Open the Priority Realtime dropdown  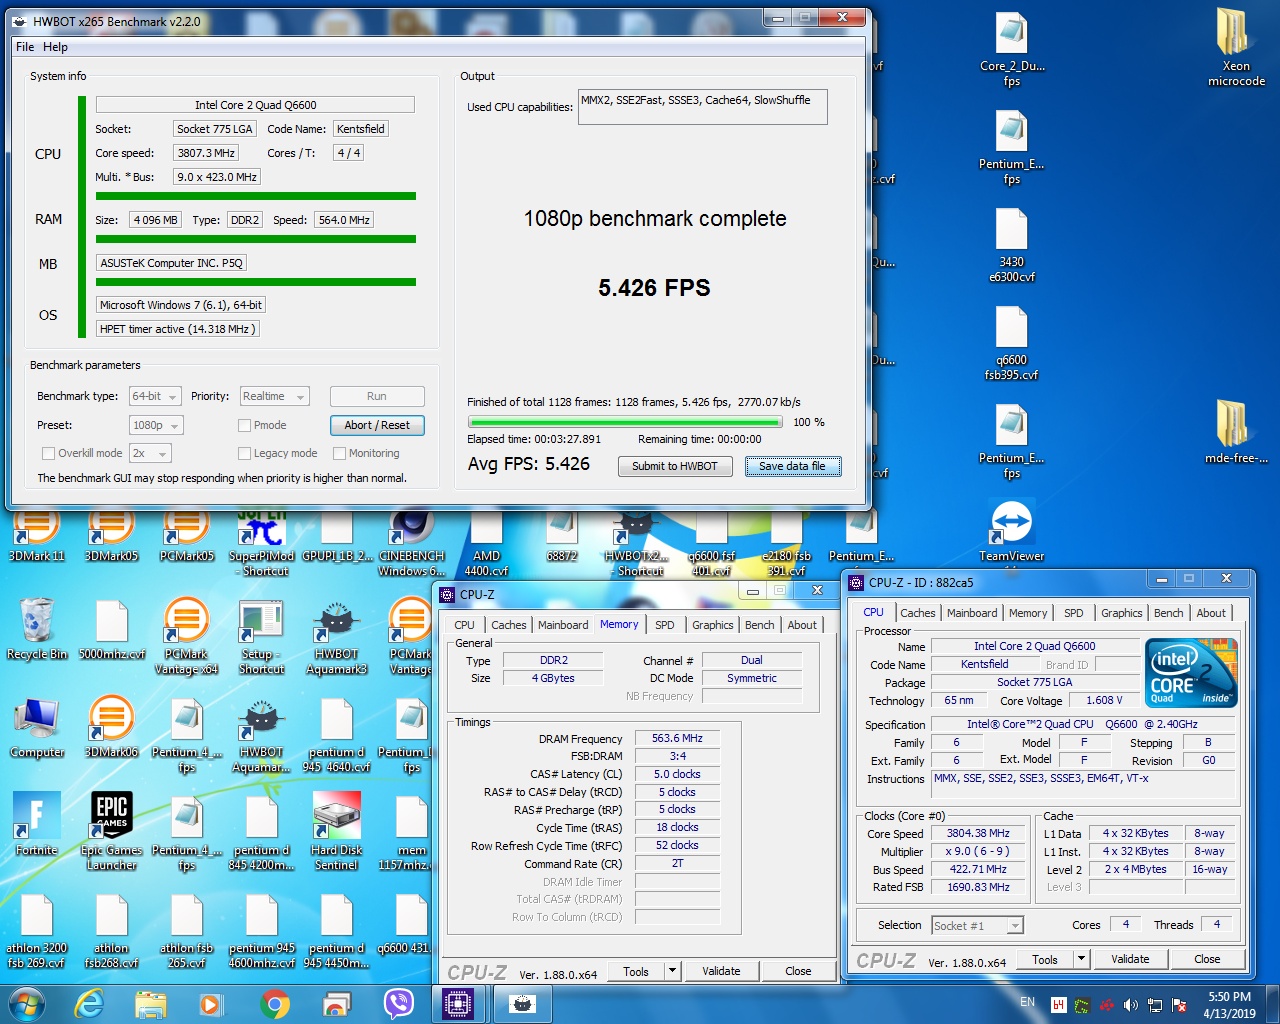point(274,396)
